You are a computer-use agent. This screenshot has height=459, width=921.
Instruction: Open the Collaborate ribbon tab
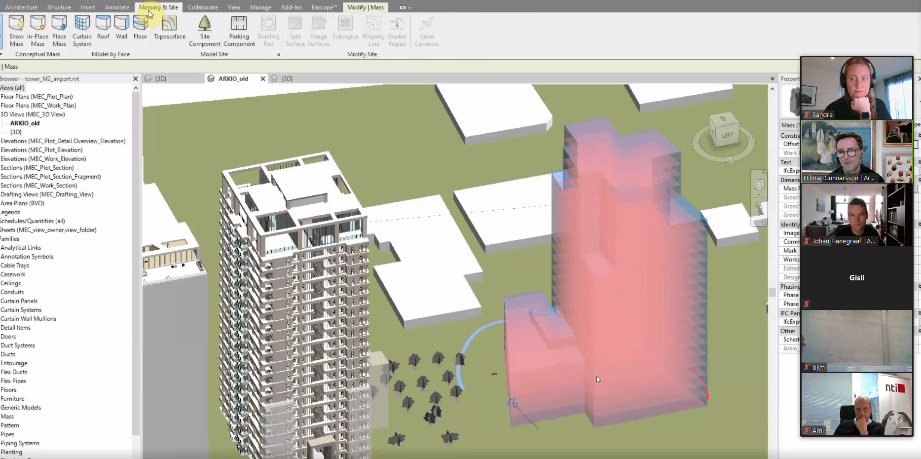point(203,8)
